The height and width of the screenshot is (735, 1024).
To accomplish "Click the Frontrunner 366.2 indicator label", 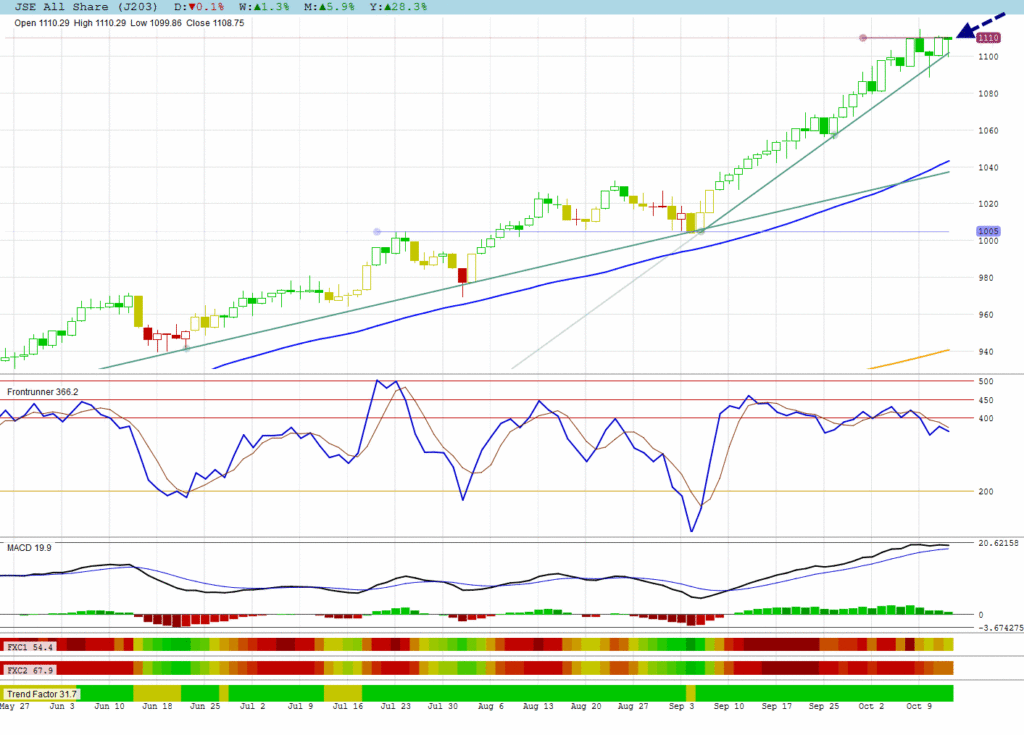I will 42,393.
